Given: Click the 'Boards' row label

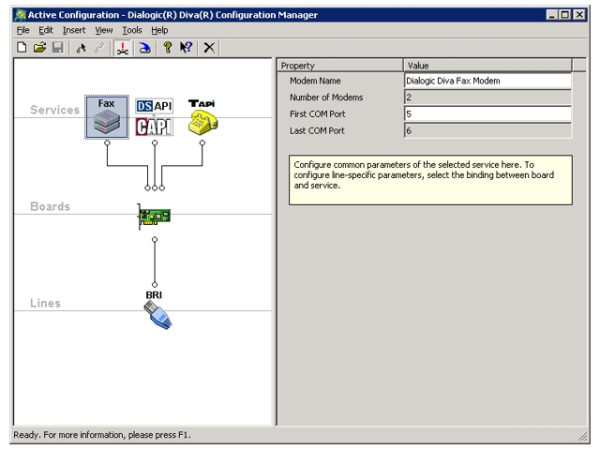Looking at the screenshot, I should click(x=50, y=207).
